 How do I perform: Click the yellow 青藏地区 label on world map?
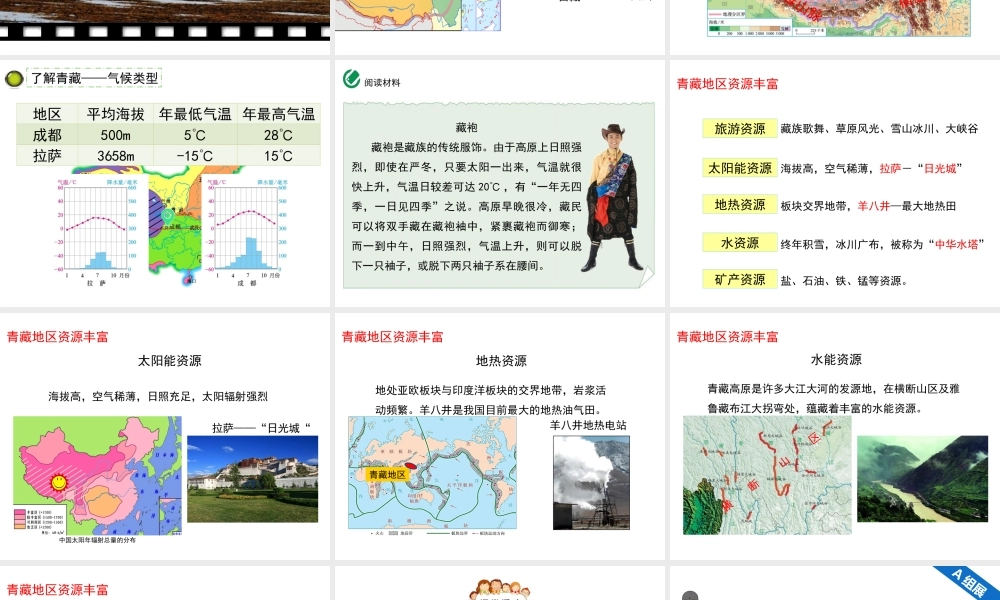coord(387,474)
